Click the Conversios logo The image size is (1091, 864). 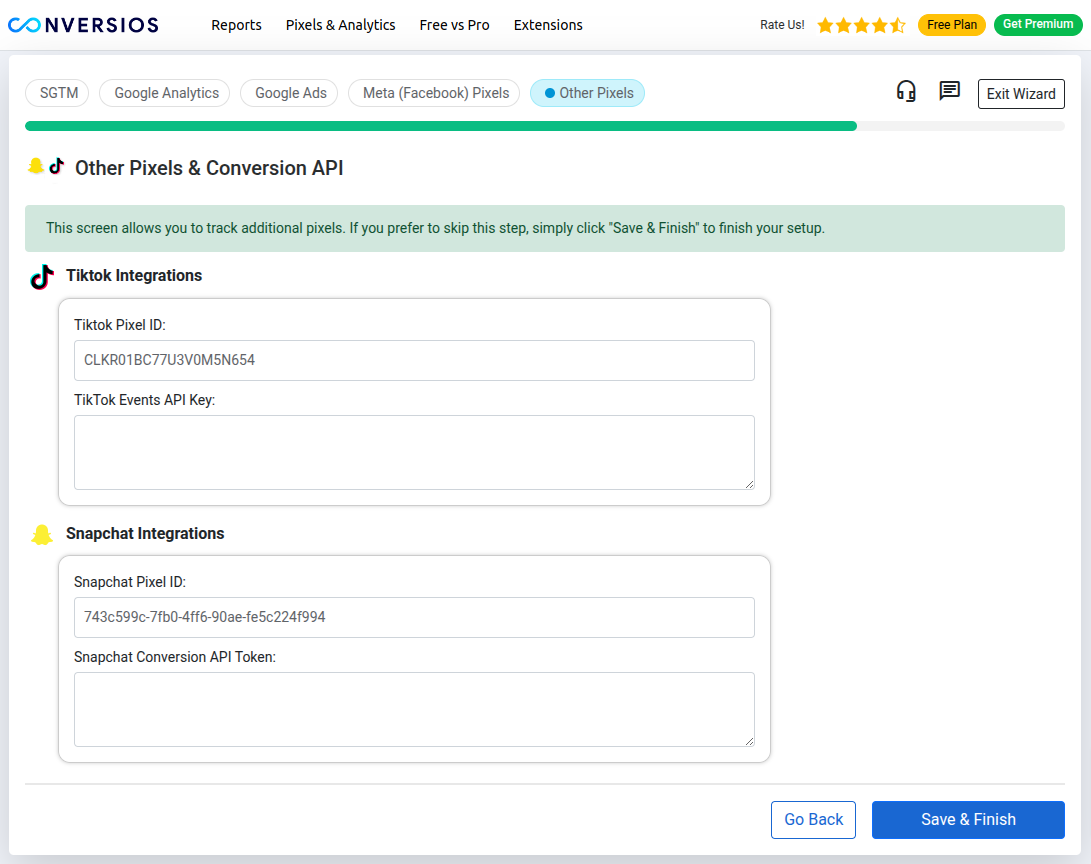pyautogui.click(x=83, y=25)
